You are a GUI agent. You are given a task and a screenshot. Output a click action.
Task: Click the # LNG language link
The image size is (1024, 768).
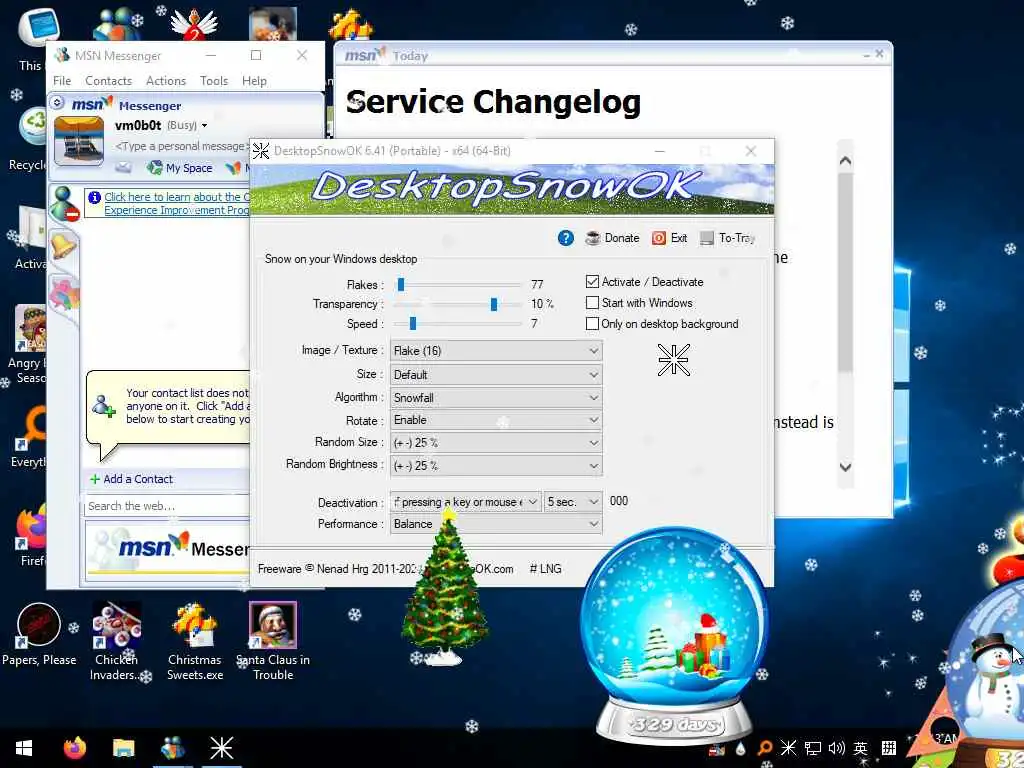point(545,569)
